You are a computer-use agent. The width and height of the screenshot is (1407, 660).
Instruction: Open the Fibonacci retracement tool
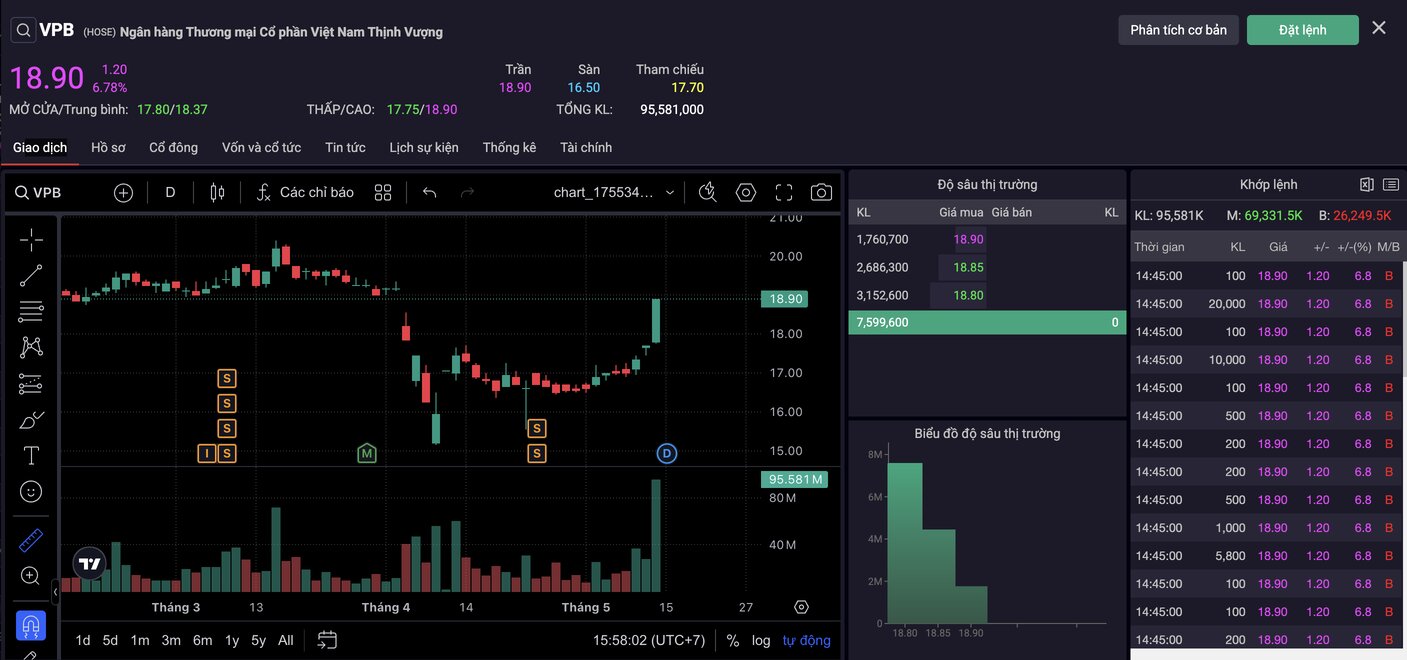tap(31, 311)
